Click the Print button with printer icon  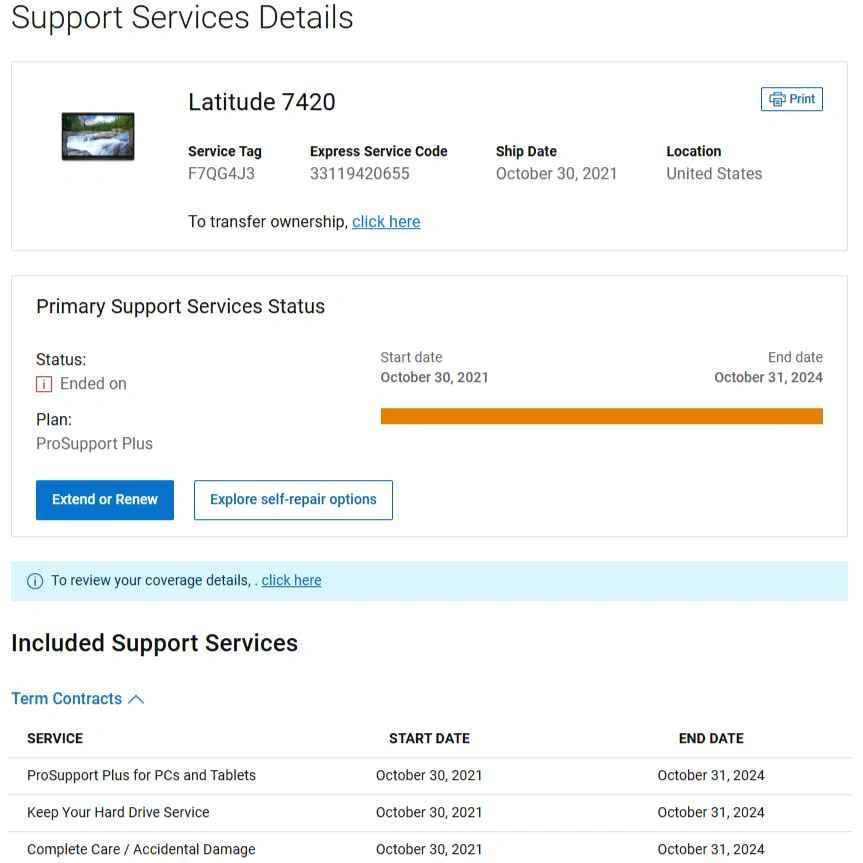pos(791,99)
